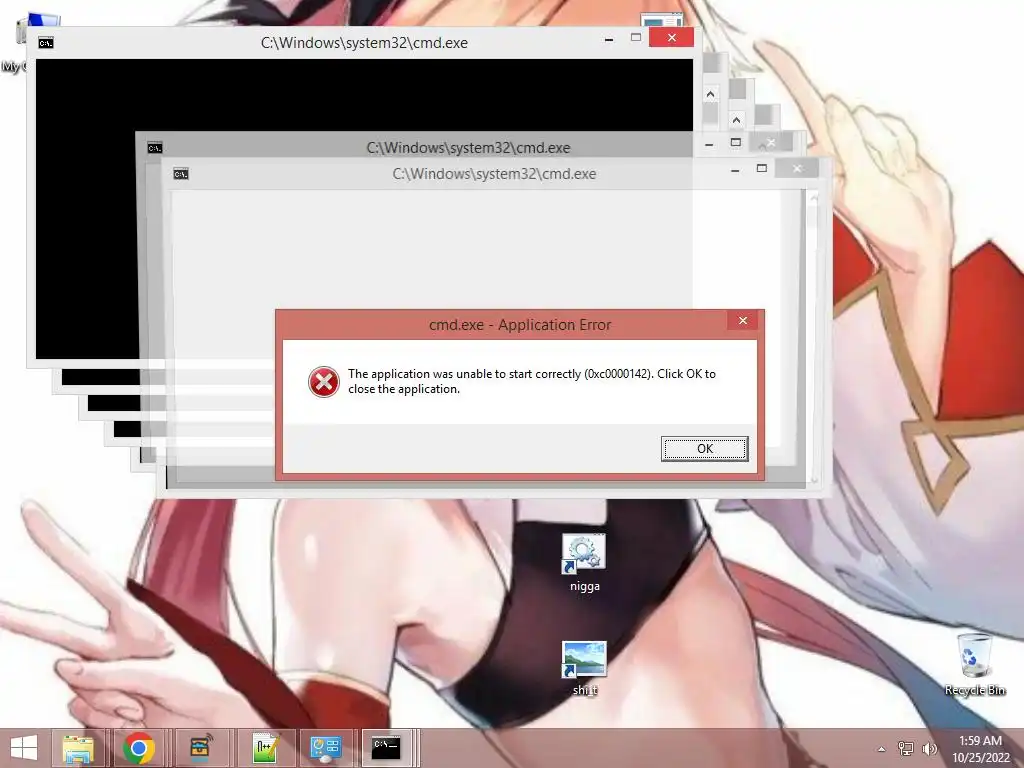This screenshot has height=768, width=1024.
Task: Close the middle gray cmd.exe window
Action: (x=771, y=142)
